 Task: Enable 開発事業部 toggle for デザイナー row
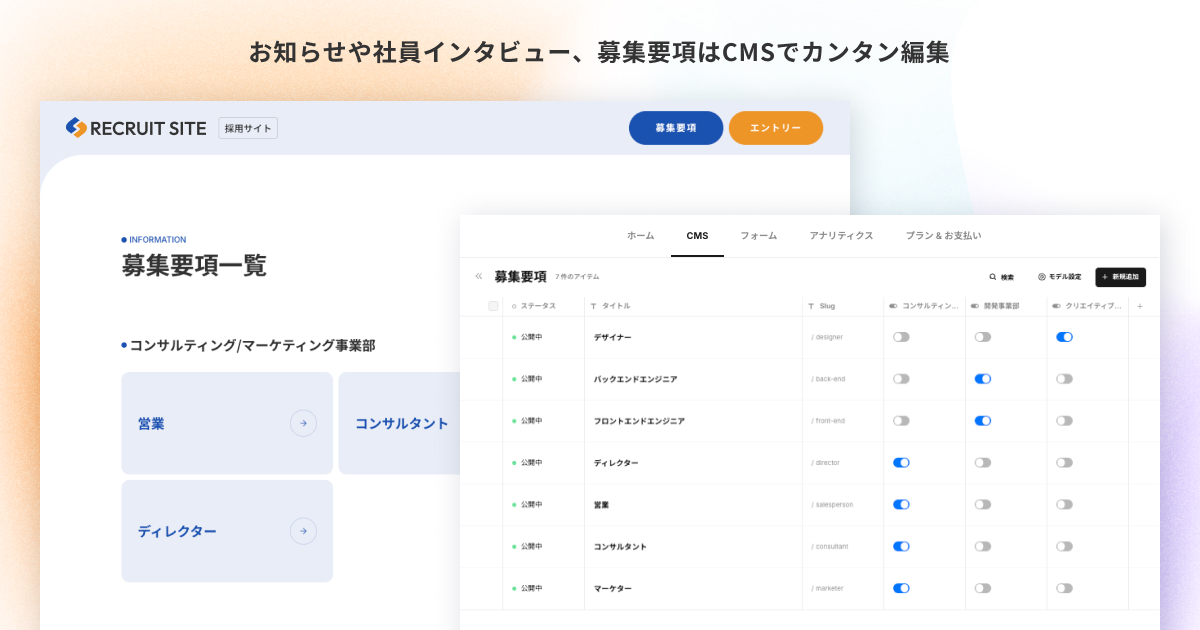point(982,336)
